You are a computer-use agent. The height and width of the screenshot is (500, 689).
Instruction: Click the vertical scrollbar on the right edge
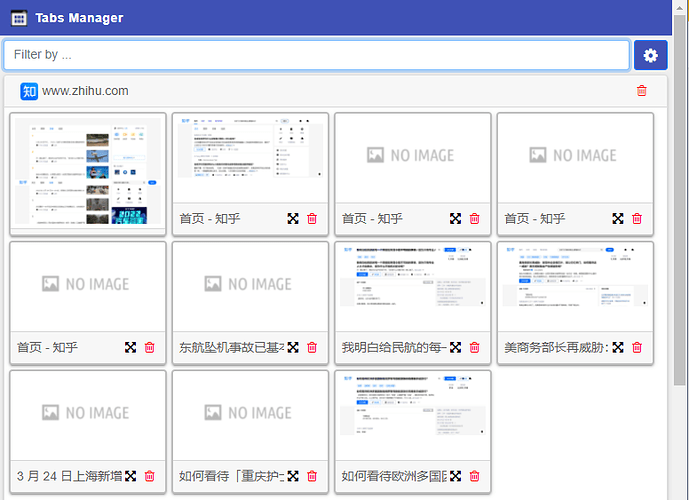pyautogui.click(x=680, y=200)
